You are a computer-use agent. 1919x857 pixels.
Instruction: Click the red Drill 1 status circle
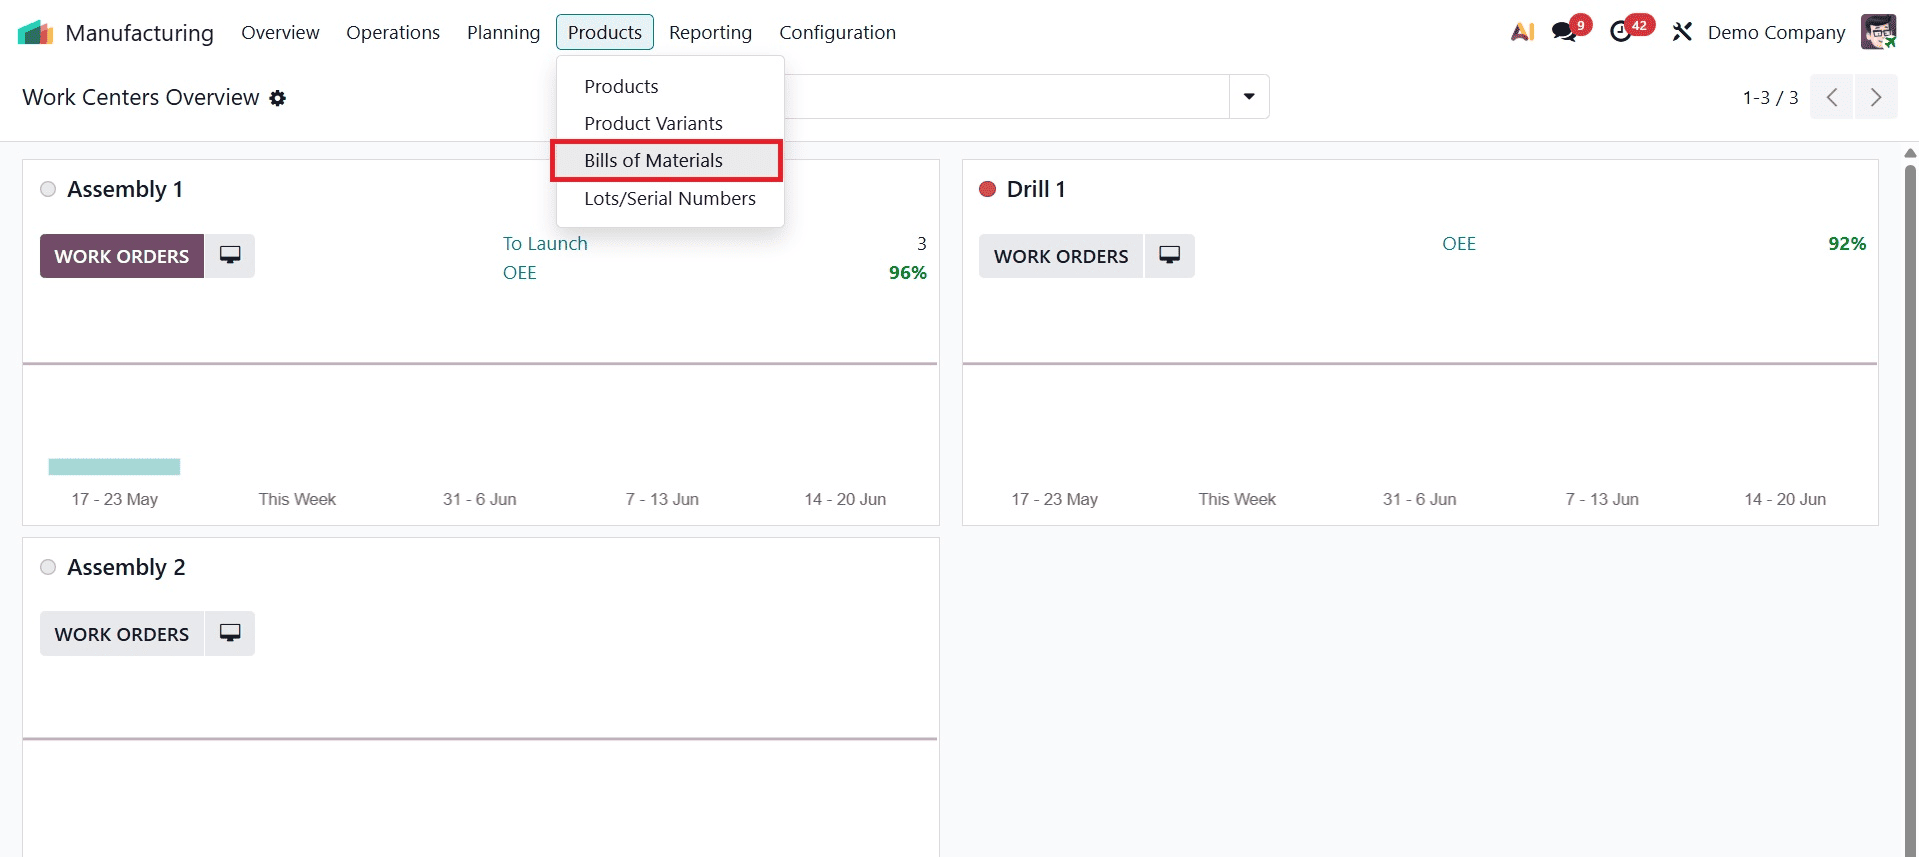(987, 189)
